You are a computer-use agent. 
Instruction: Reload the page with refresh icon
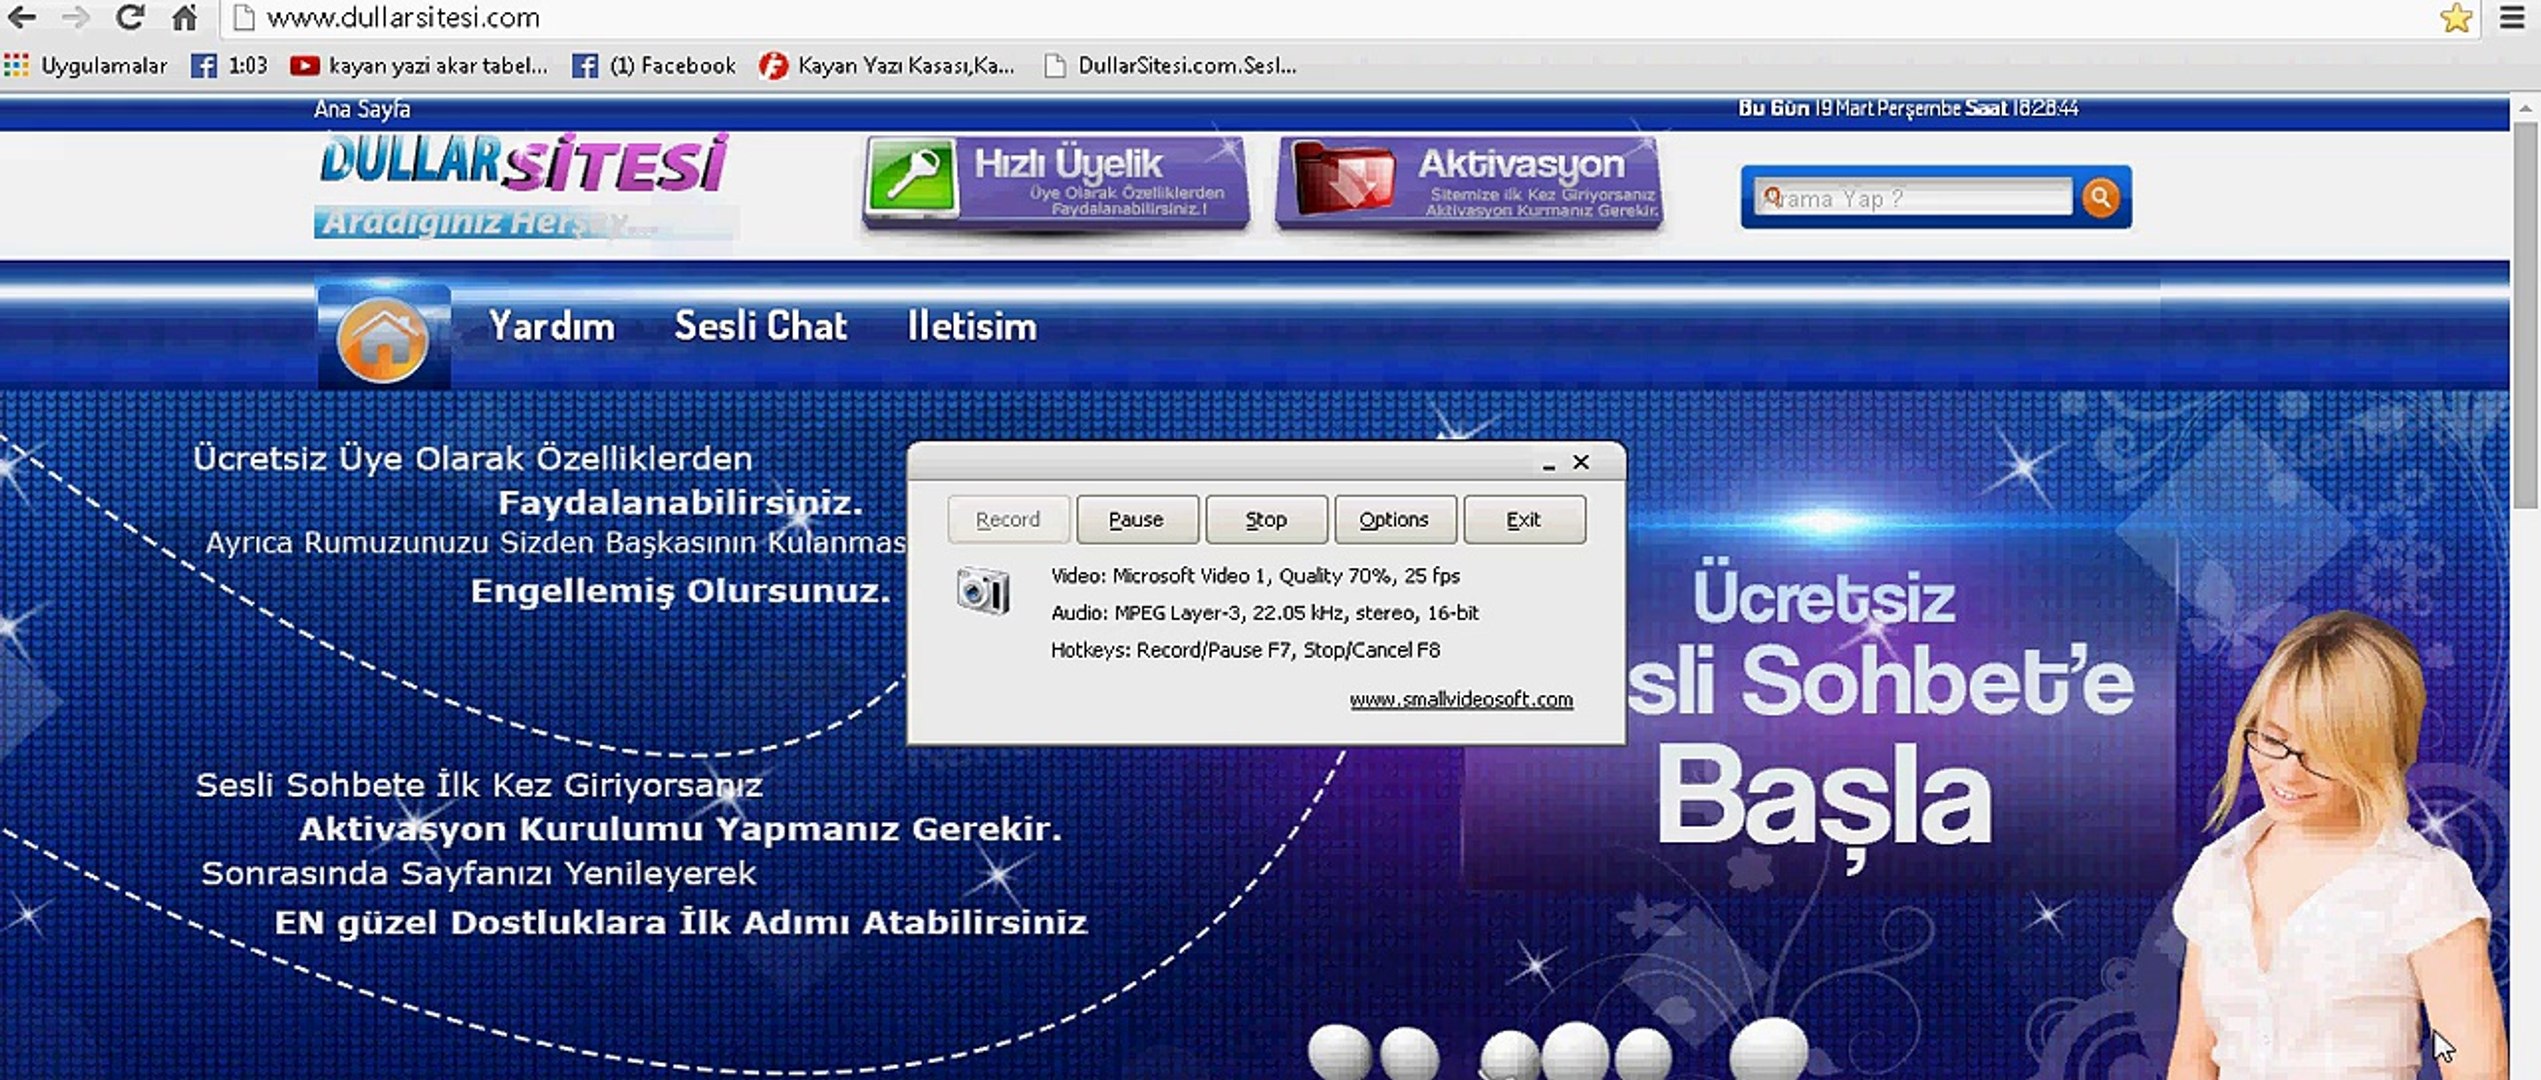(x=129, y=17)
